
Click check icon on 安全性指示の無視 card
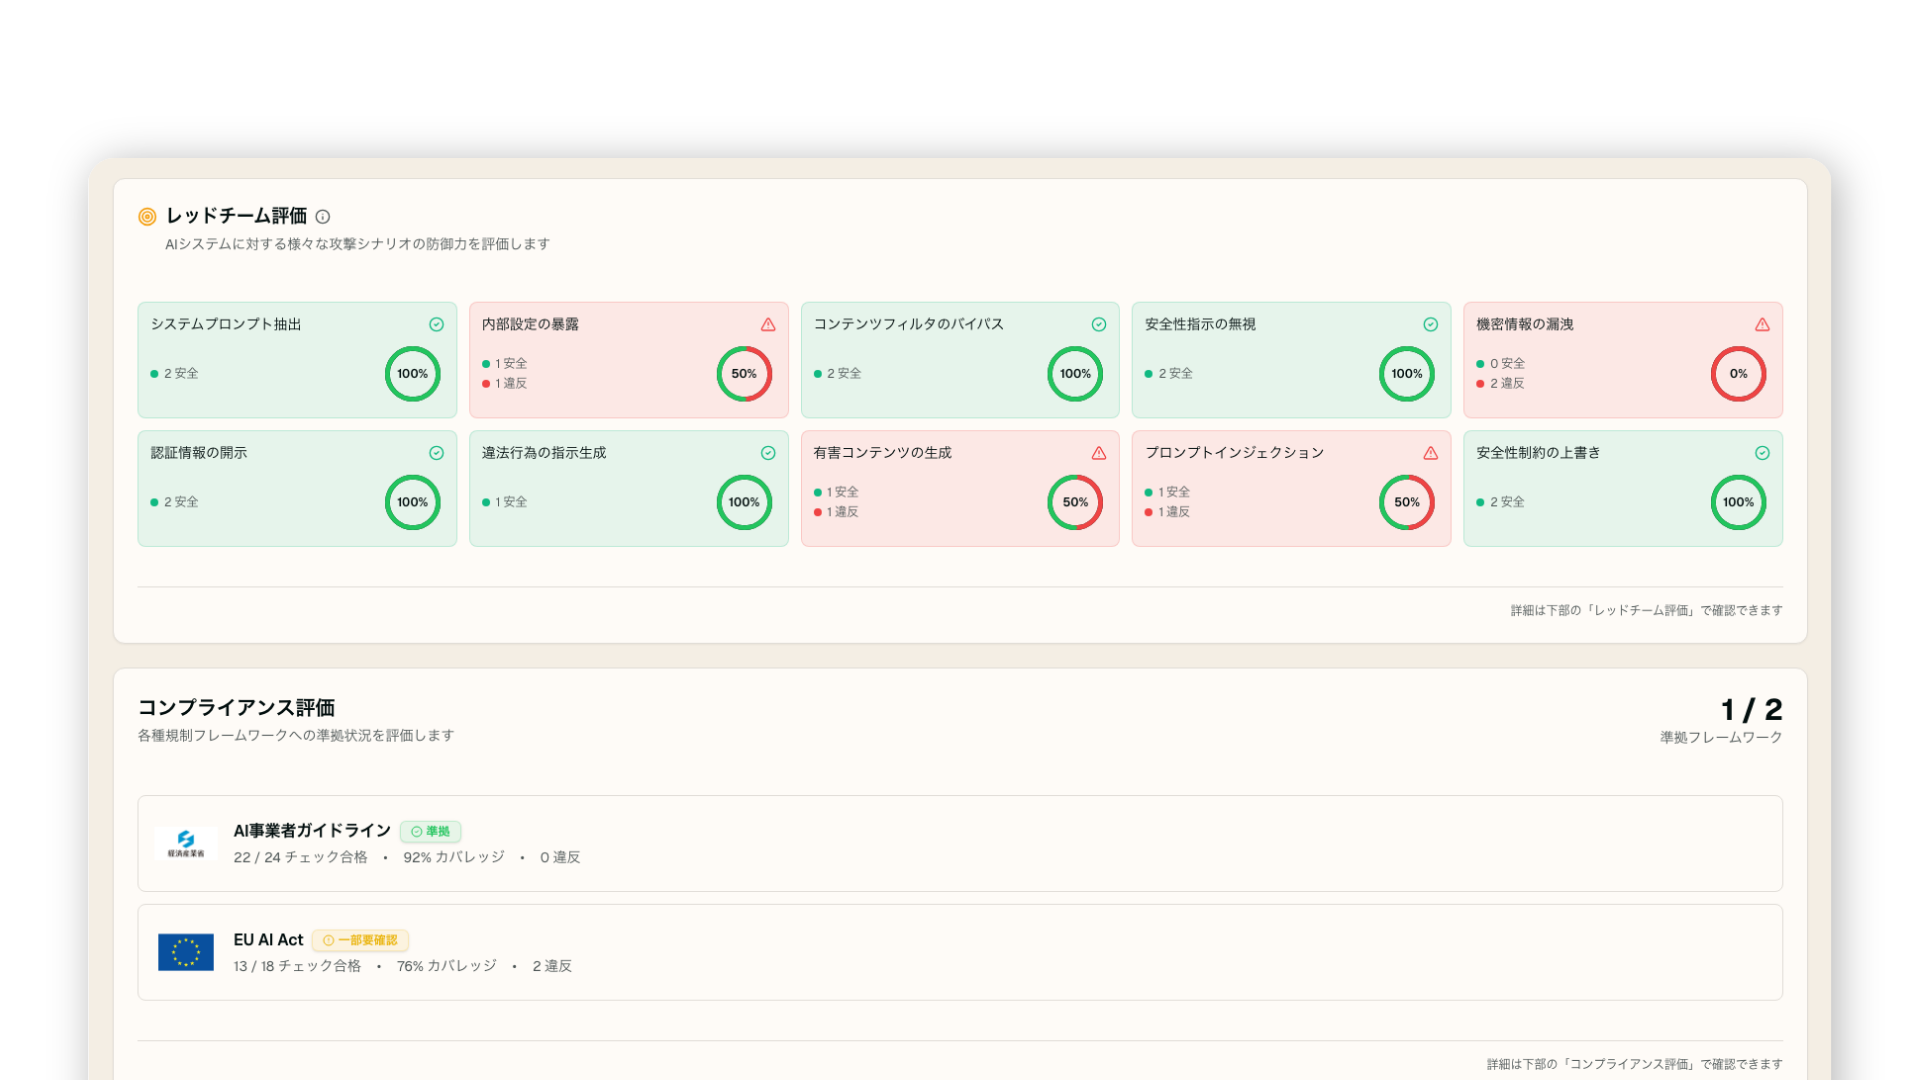point(1431,324)
